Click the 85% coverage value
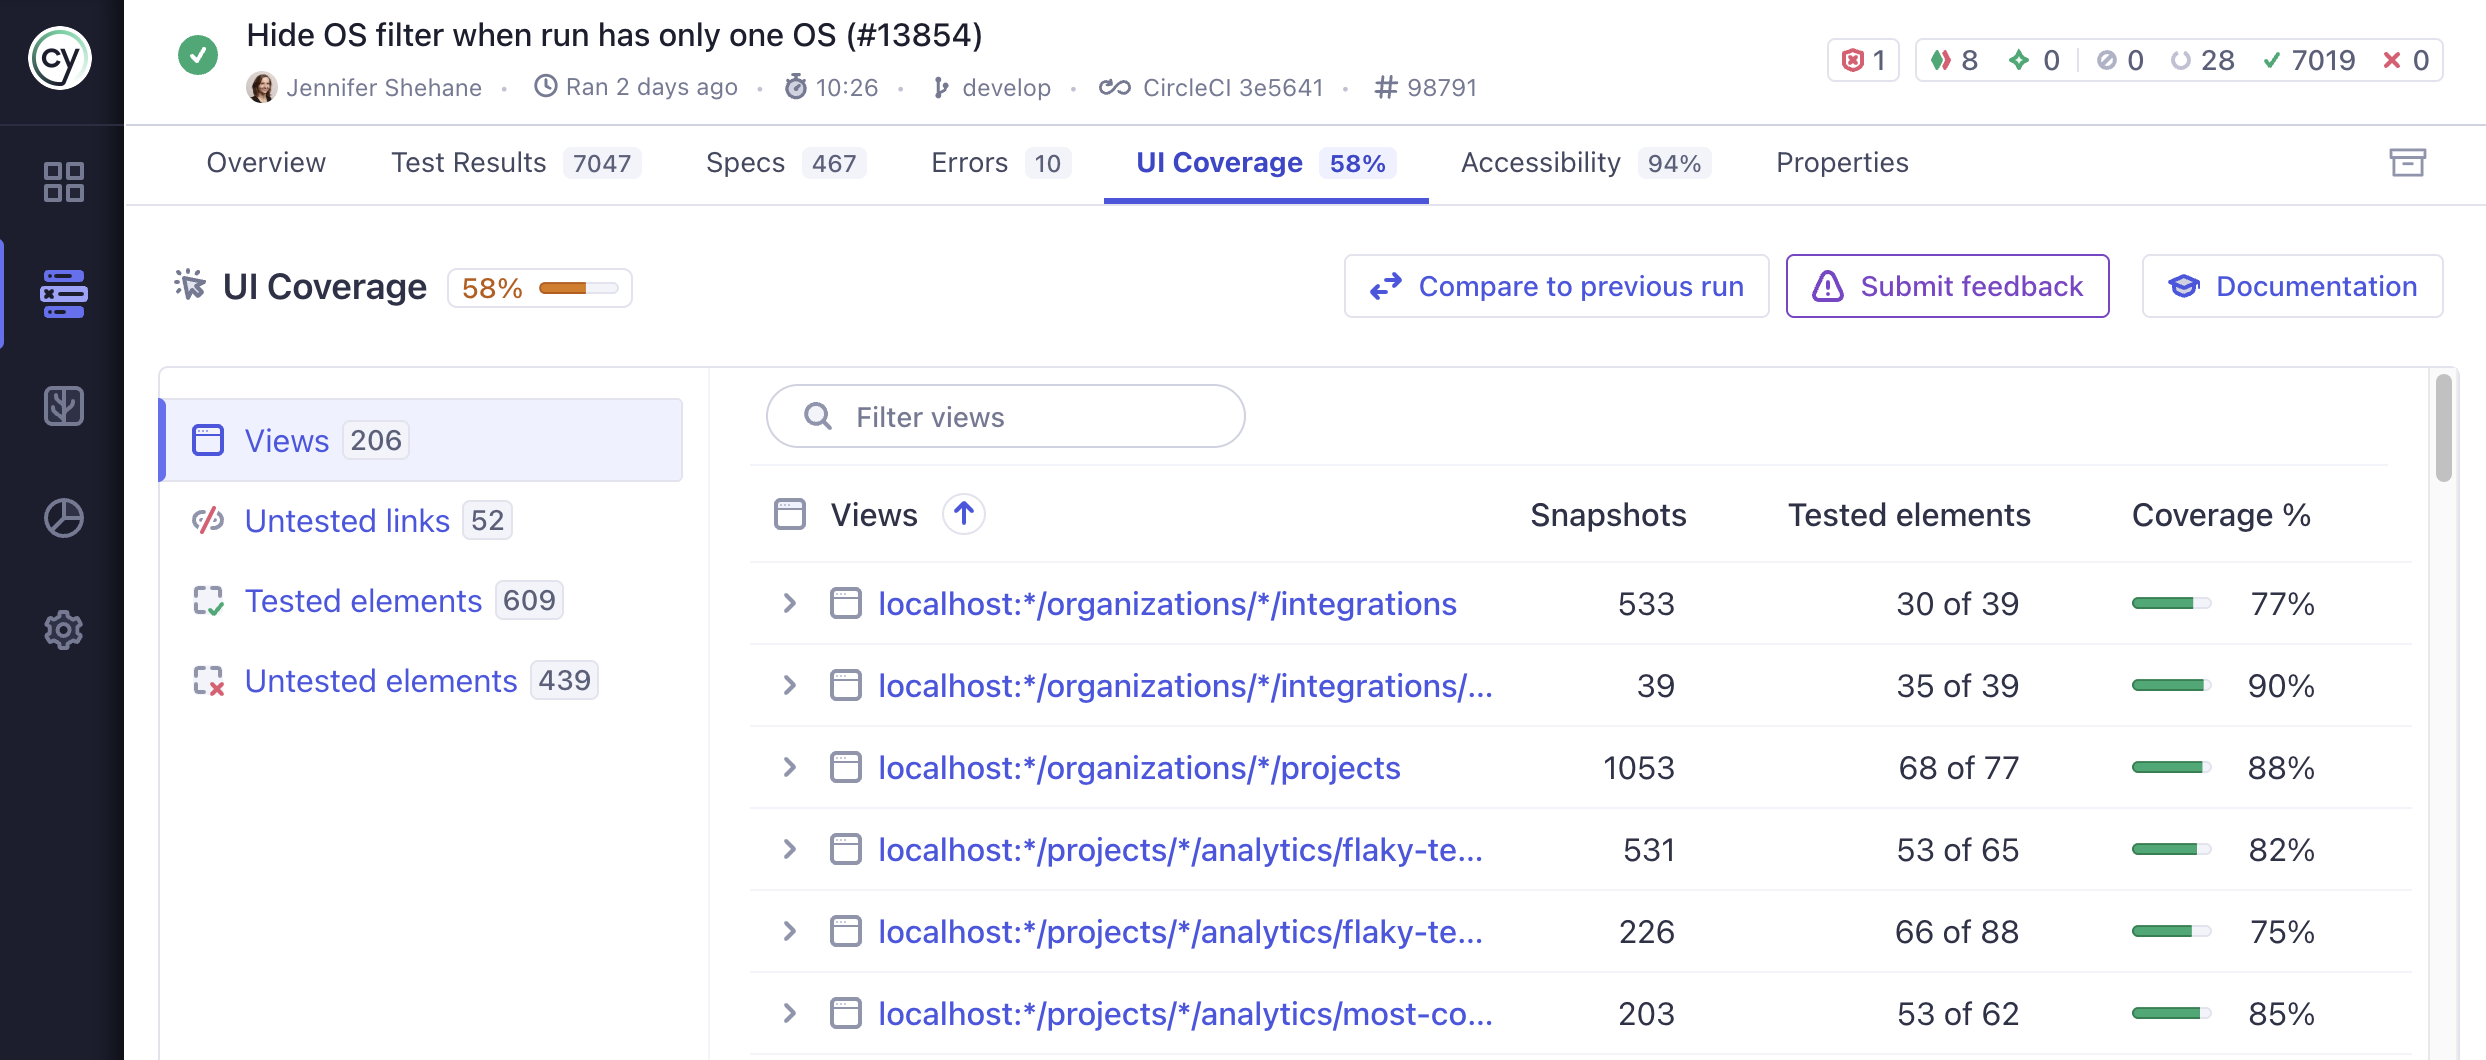 click(x=2281, y=1013)
